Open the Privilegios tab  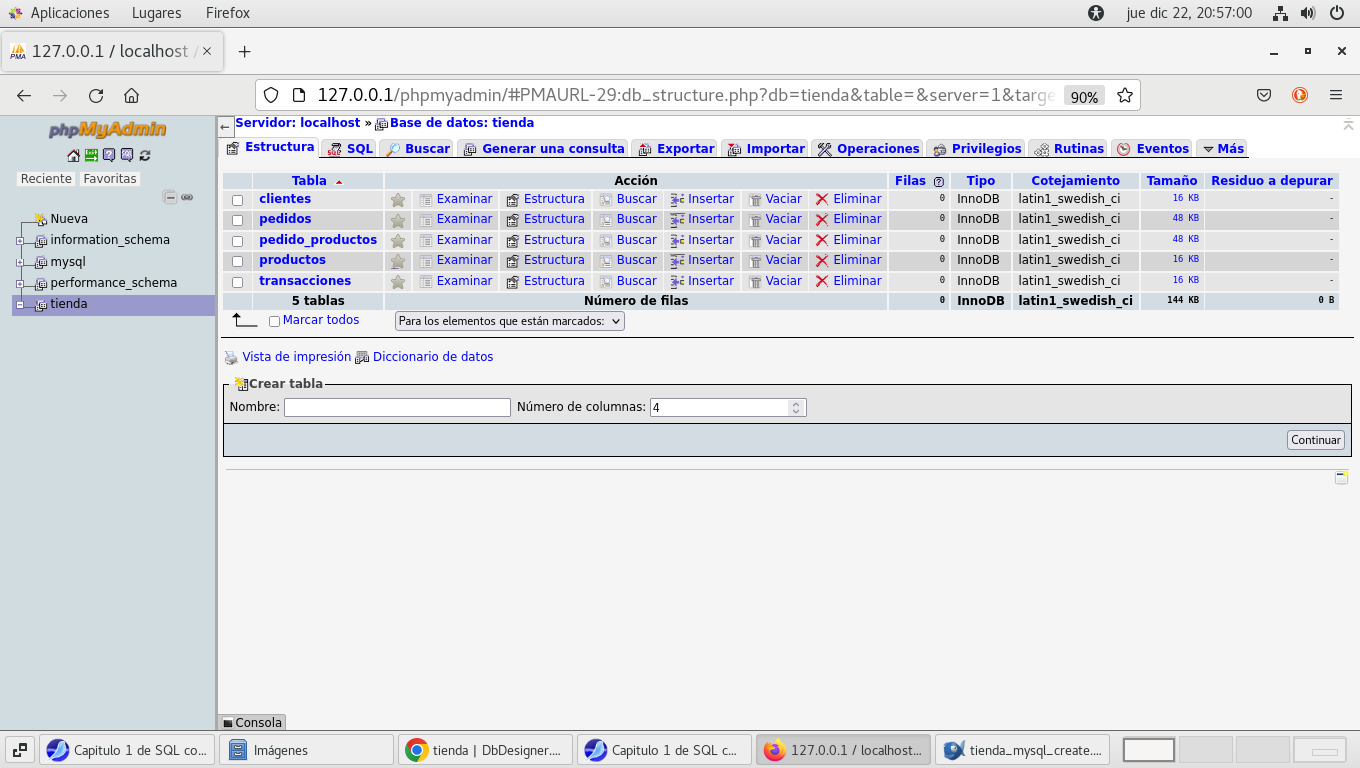click(976, 149)
